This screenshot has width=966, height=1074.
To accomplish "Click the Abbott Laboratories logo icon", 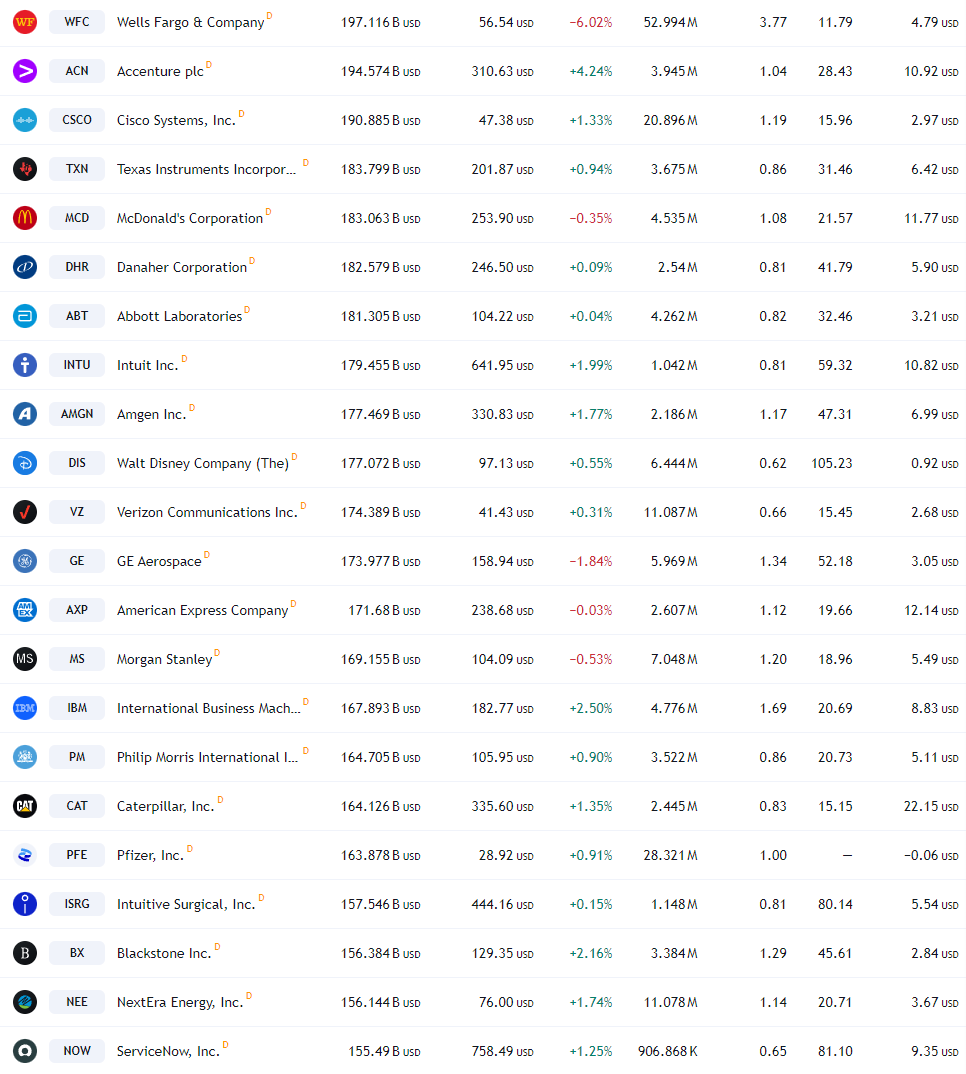I will tap(25, 316).
